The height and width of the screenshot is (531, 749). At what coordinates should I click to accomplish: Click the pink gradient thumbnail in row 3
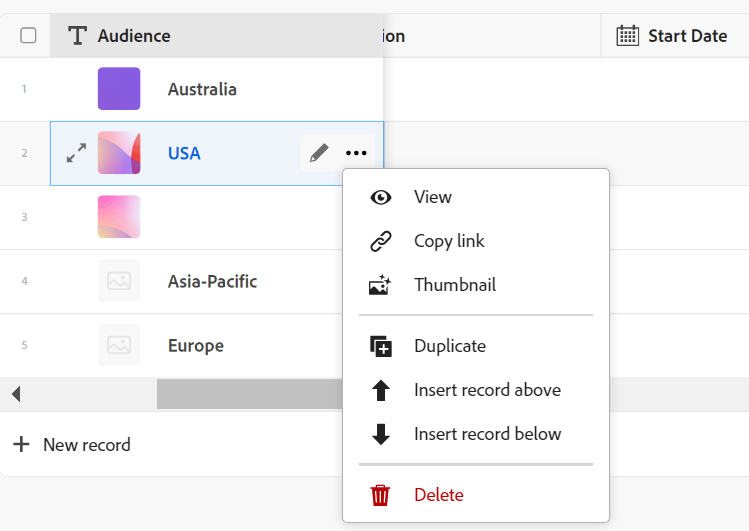tap(119, 217)
